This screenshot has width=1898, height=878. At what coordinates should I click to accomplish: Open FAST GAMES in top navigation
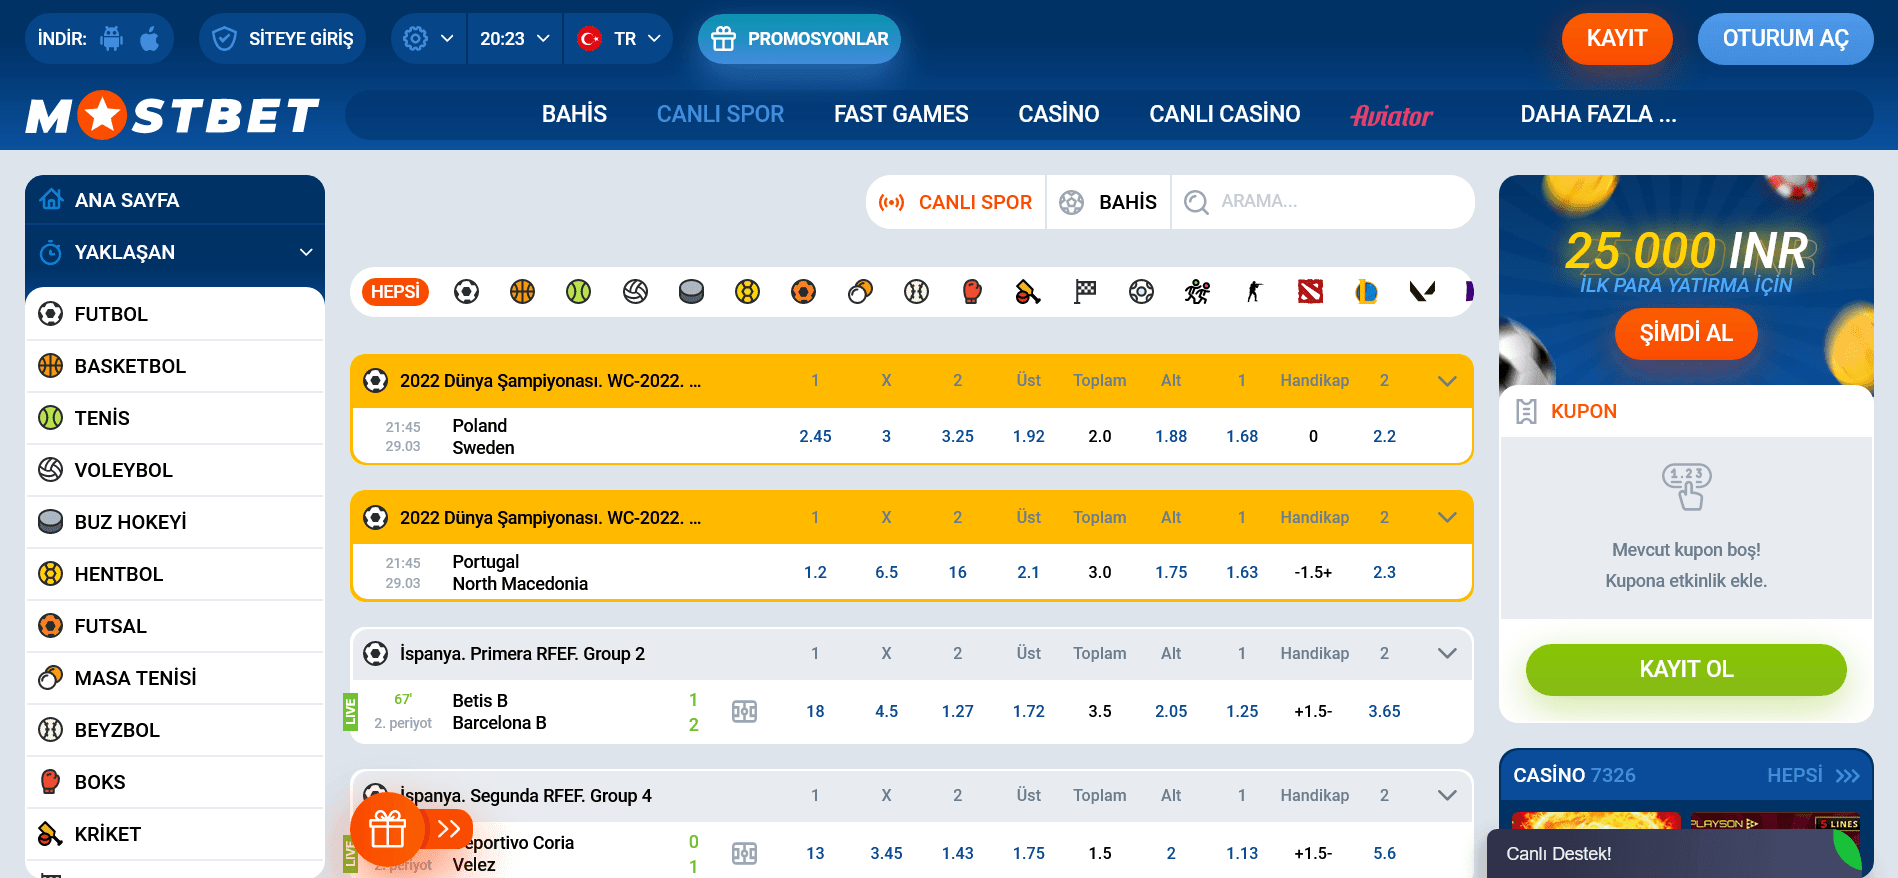pos(901,114)
